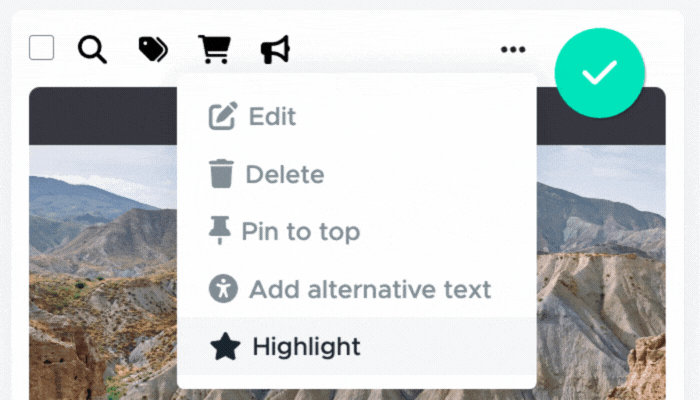Click the star icon beside Highlight
This screenshot has width=700, height=400.
point(225,346)
